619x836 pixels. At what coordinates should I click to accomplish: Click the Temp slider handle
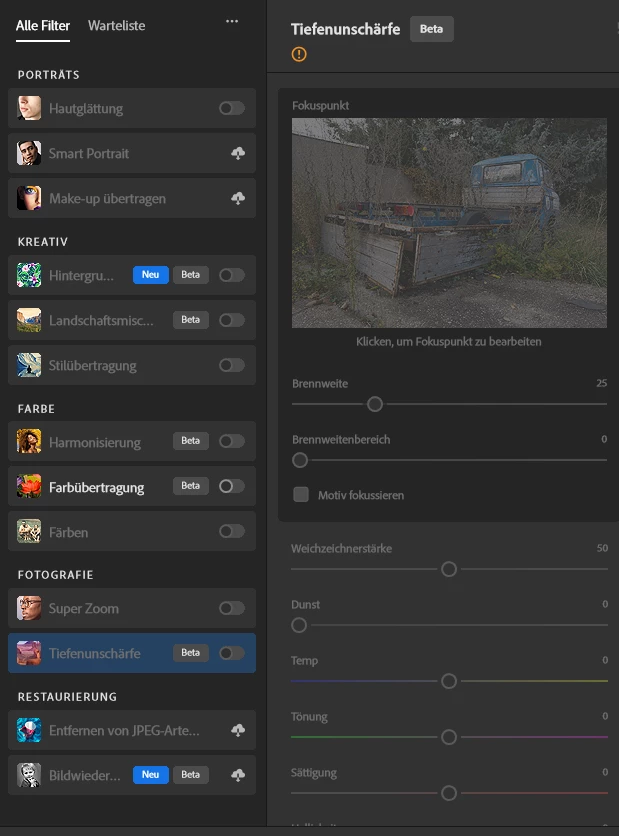pyautogui.click(x=449, y=681)
